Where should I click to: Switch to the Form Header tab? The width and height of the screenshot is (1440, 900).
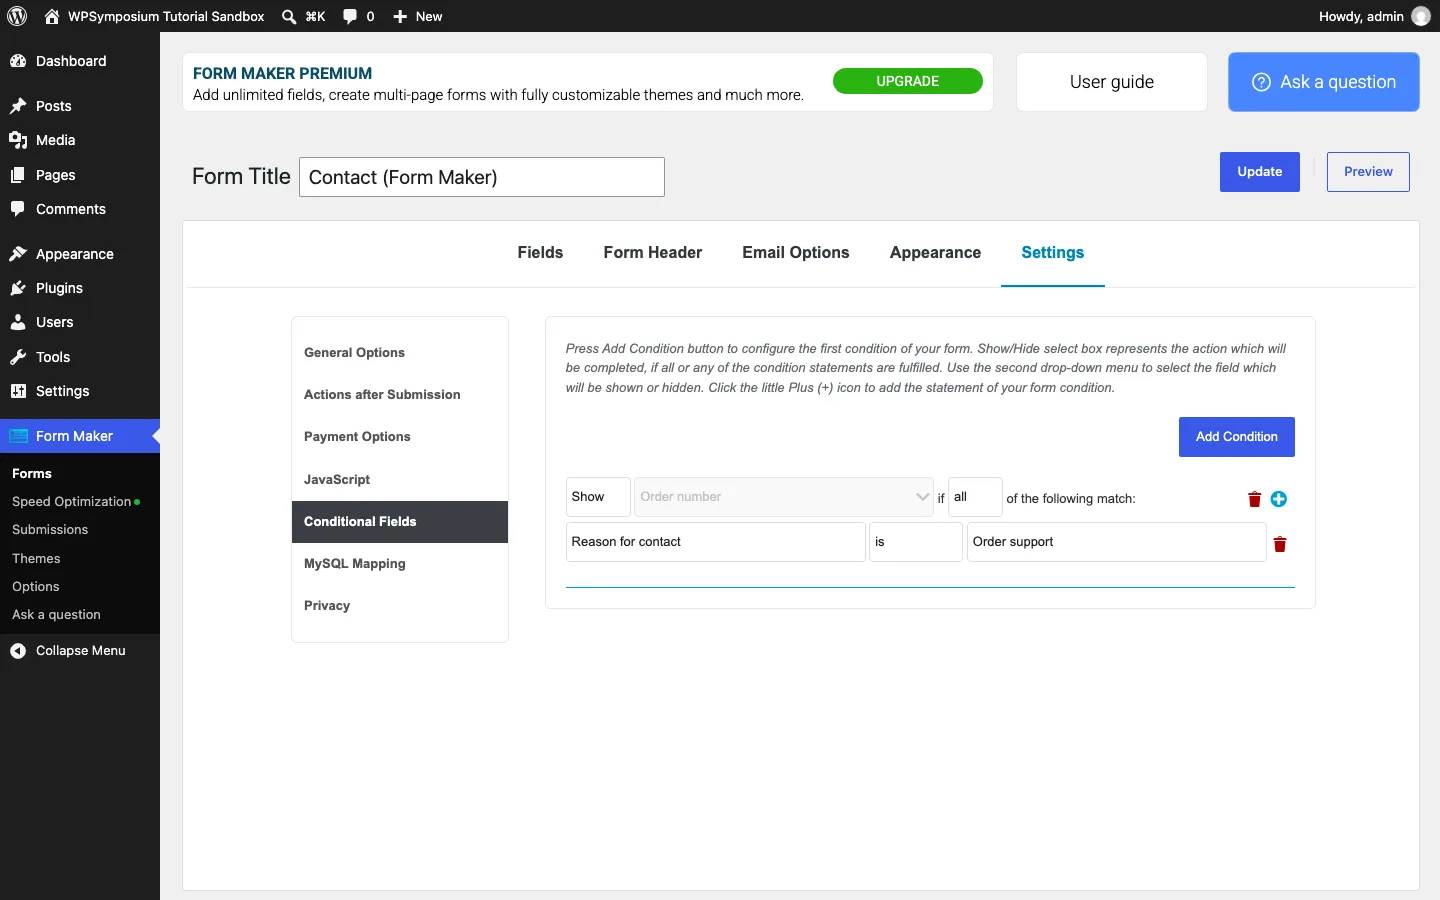[x=653, y=253]
